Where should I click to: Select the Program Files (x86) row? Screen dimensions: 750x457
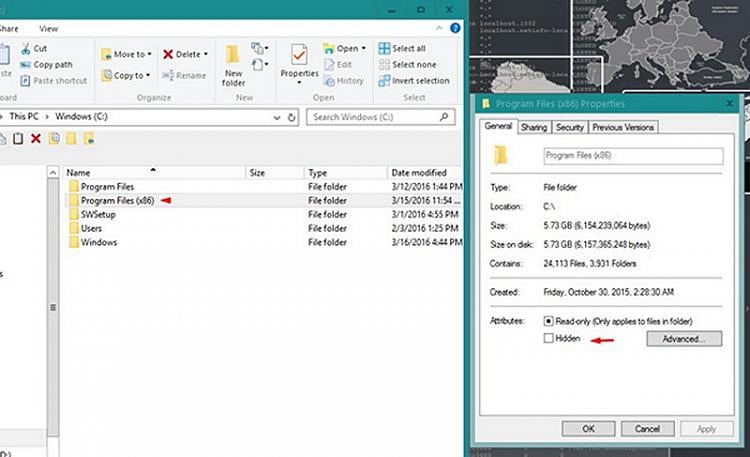pos(263,201)
